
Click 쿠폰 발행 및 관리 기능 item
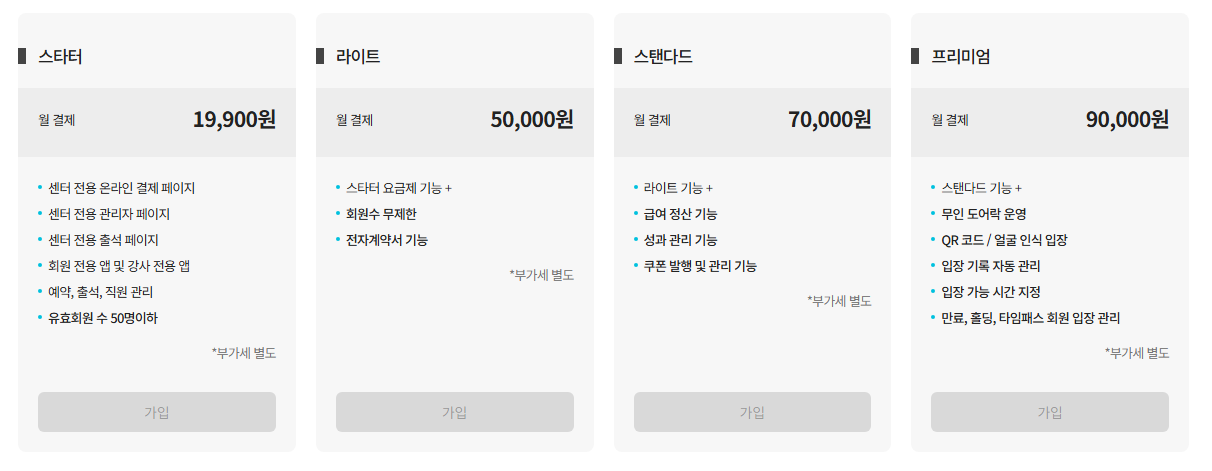coord(700,266)
